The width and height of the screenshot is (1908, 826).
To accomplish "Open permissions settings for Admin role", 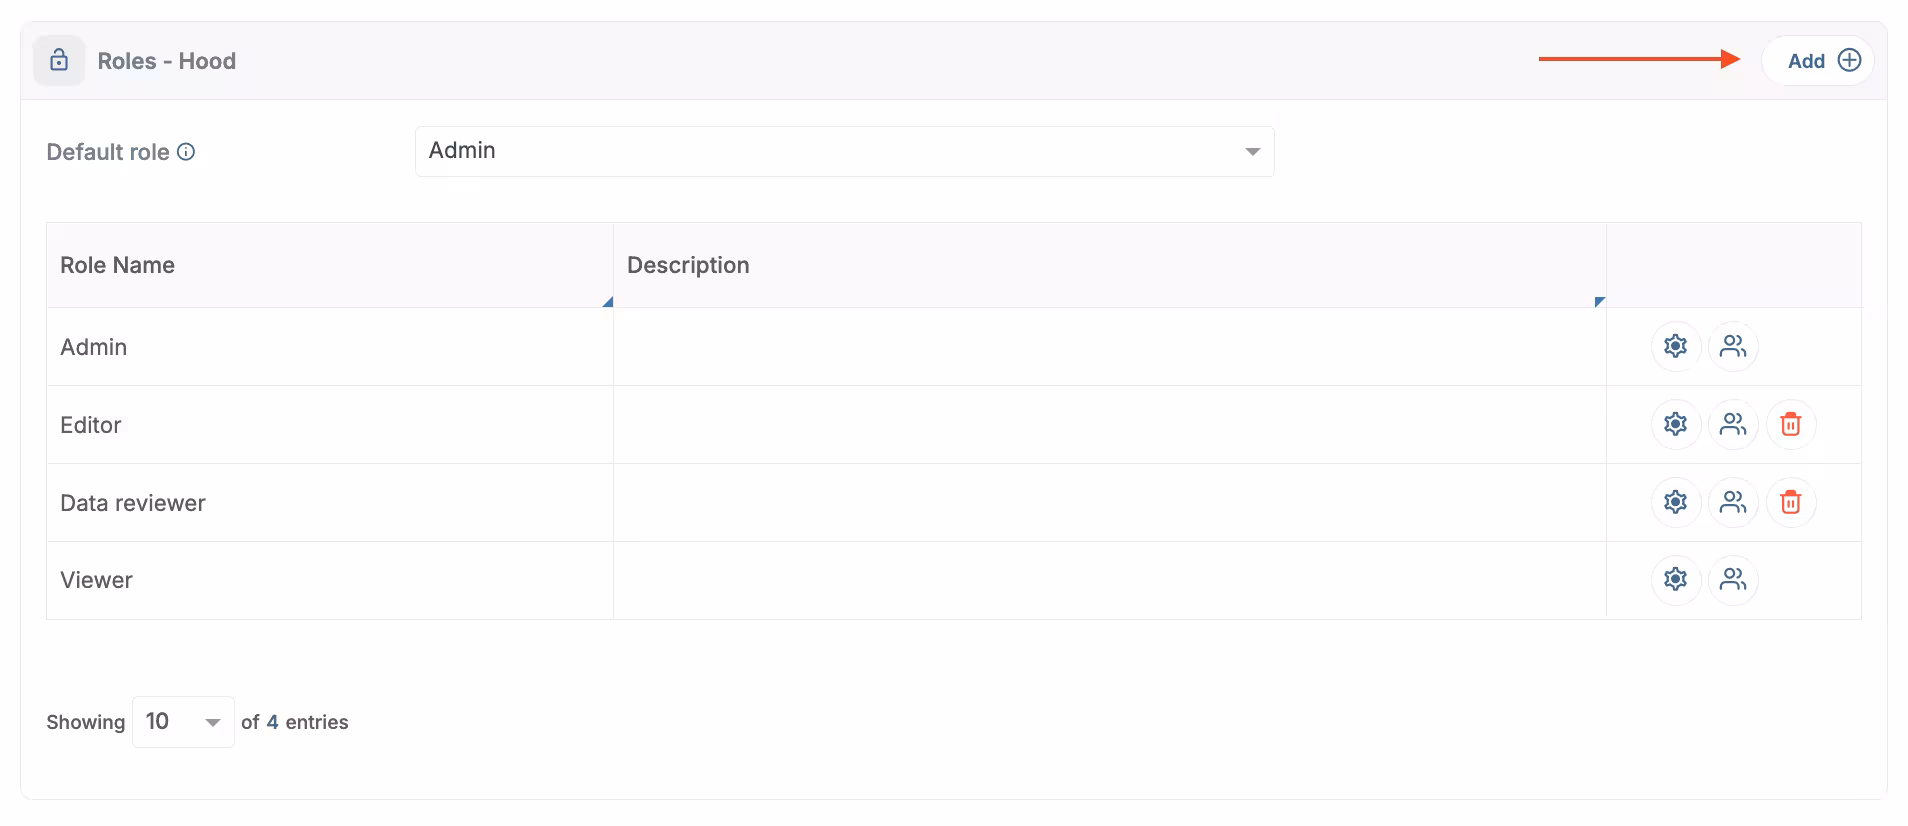I will pos(1675,346).
